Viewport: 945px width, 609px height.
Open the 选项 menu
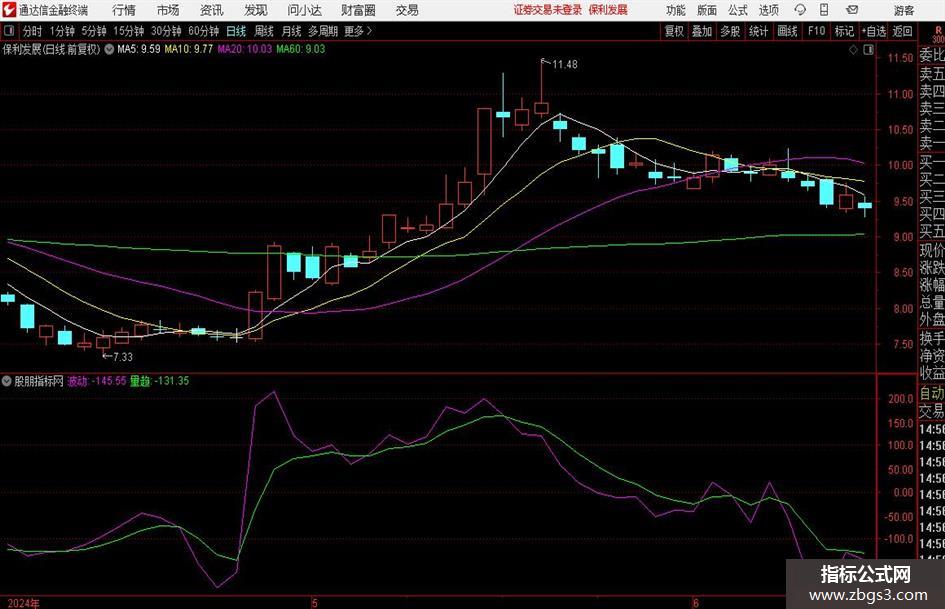768,10
